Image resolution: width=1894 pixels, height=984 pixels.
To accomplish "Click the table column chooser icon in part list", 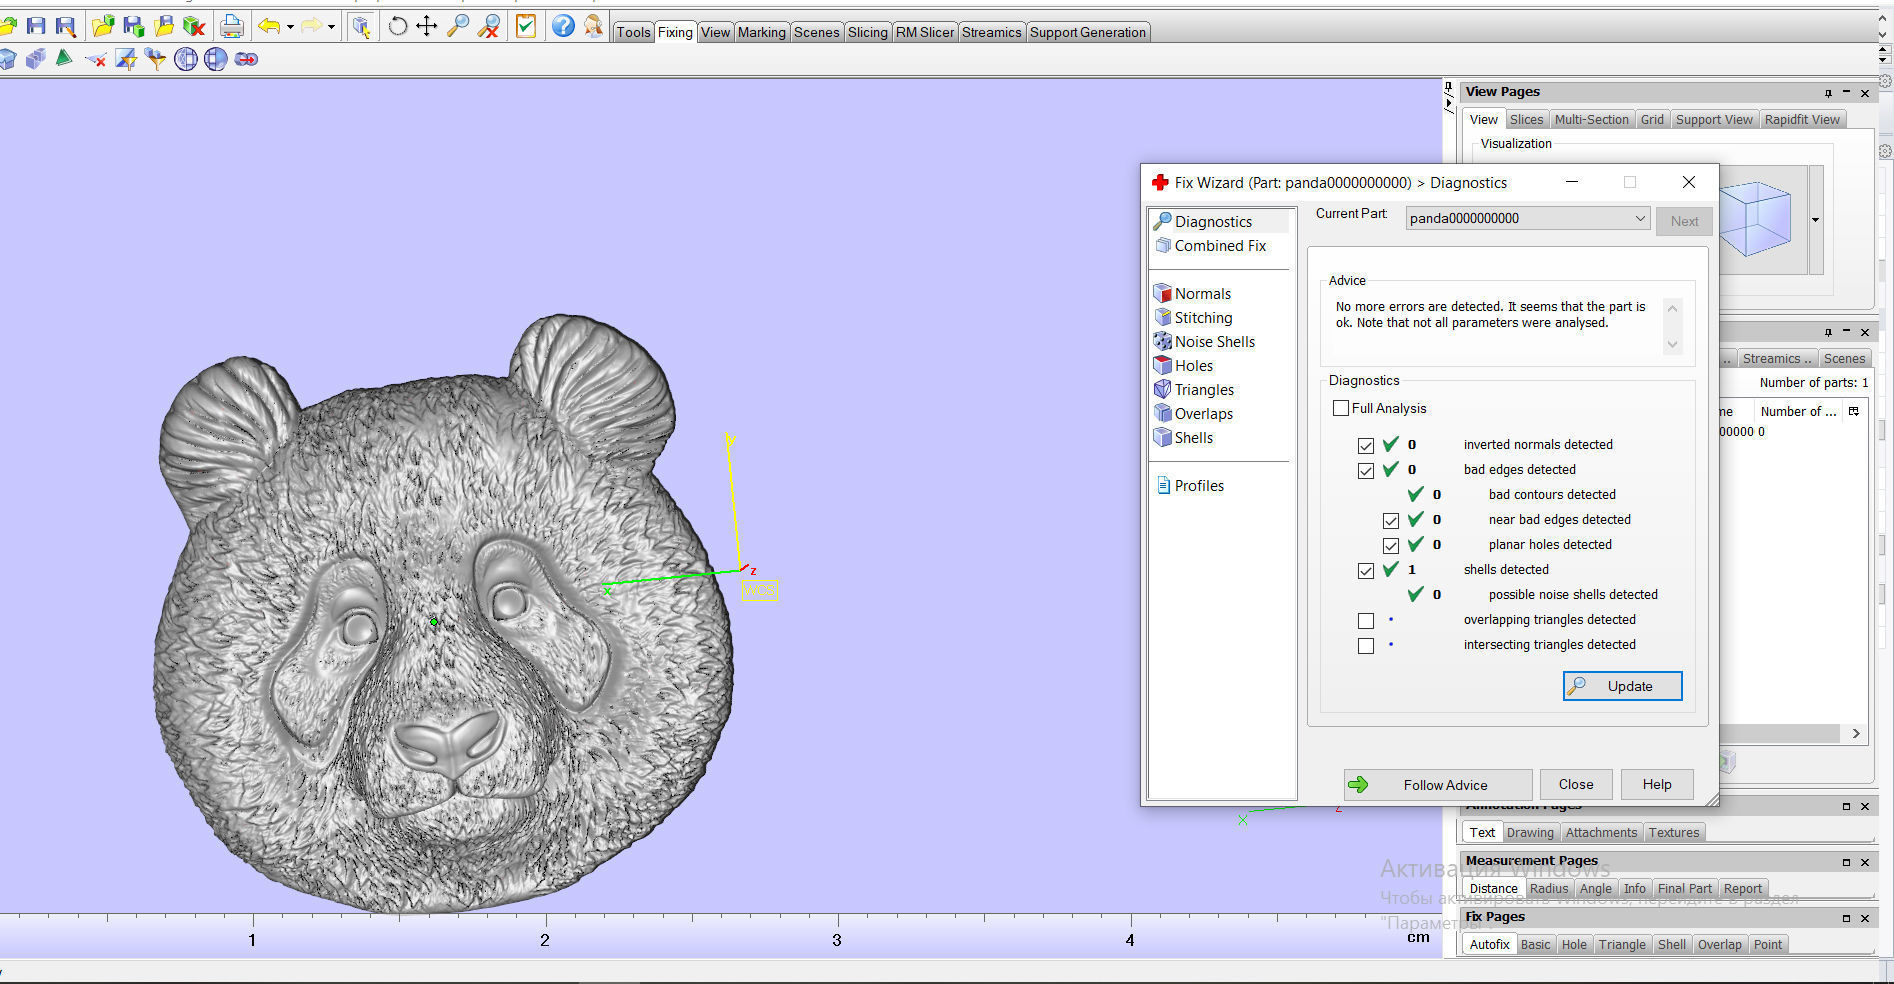I will (x=1854, y=411).
